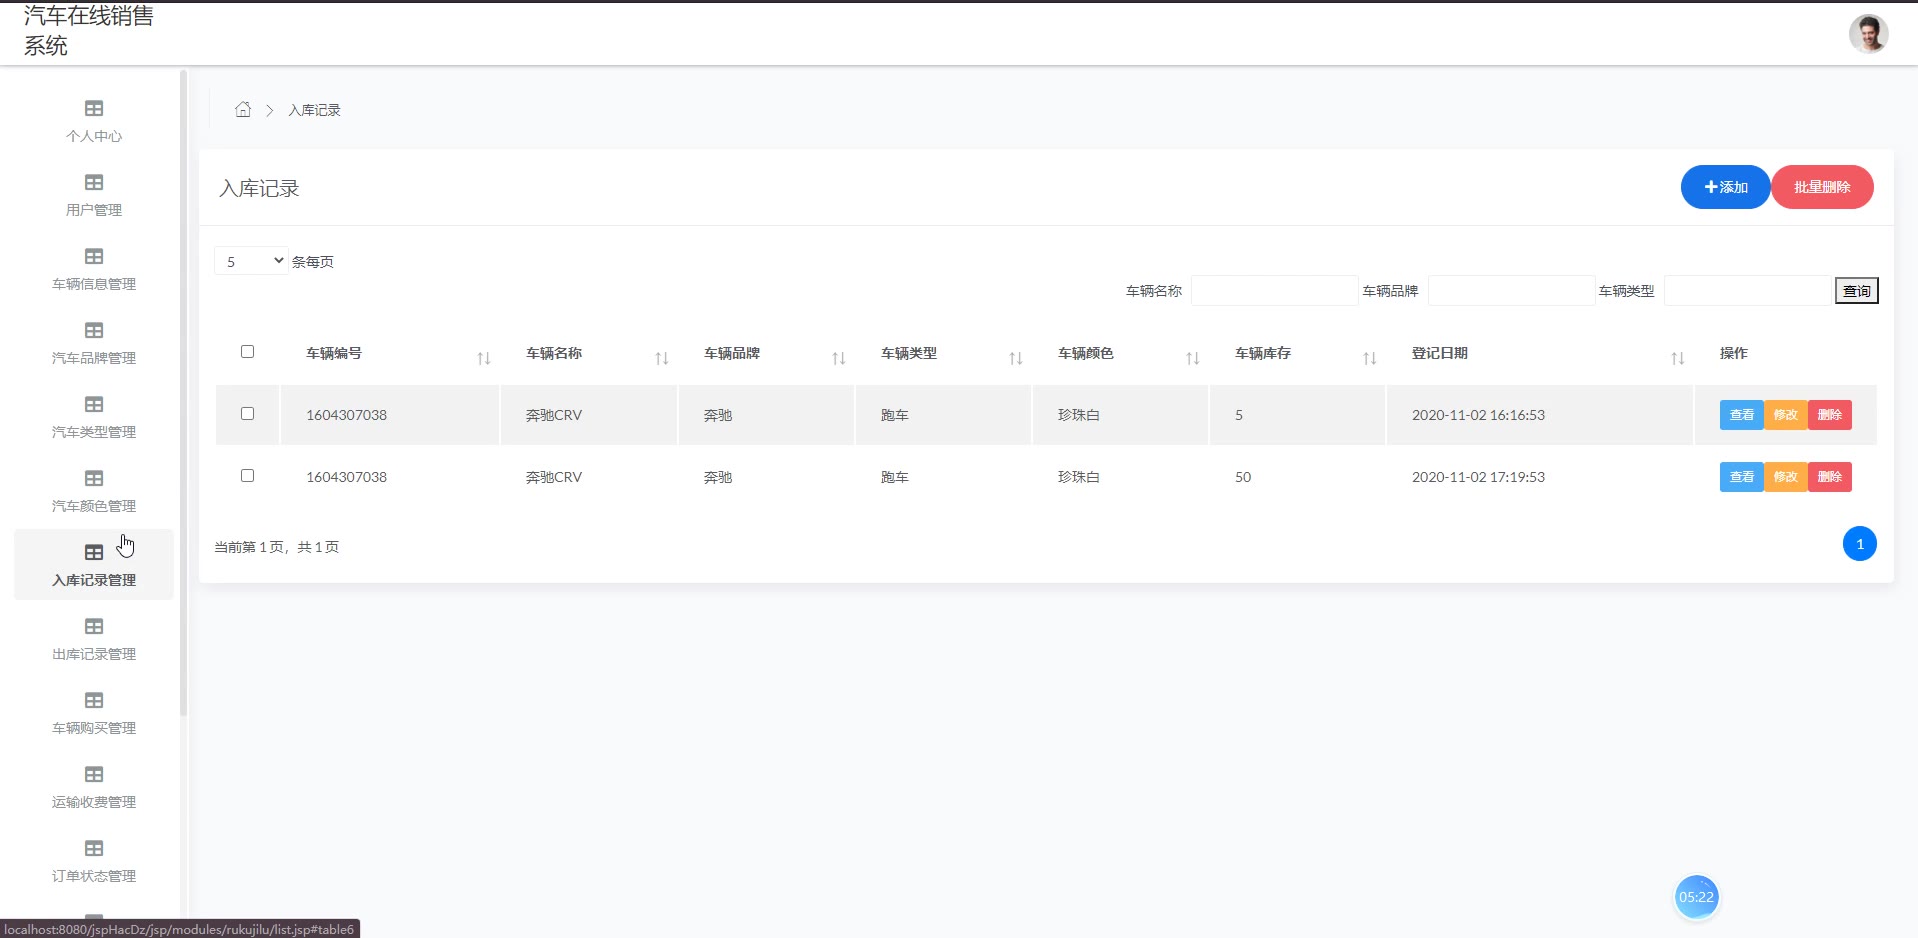Image resolution: width=1918 pixels, height=938 pixels.
Task: Click the 汽车类型管理 sidebar icon
Action: (94, 404)
